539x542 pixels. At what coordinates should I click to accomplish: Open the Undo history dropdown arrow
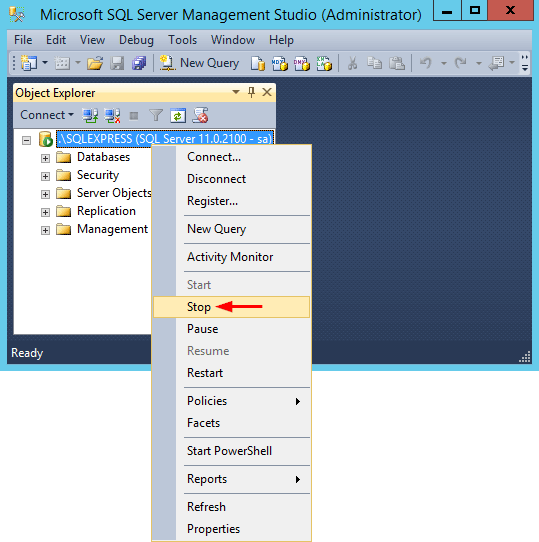(444, 63)
